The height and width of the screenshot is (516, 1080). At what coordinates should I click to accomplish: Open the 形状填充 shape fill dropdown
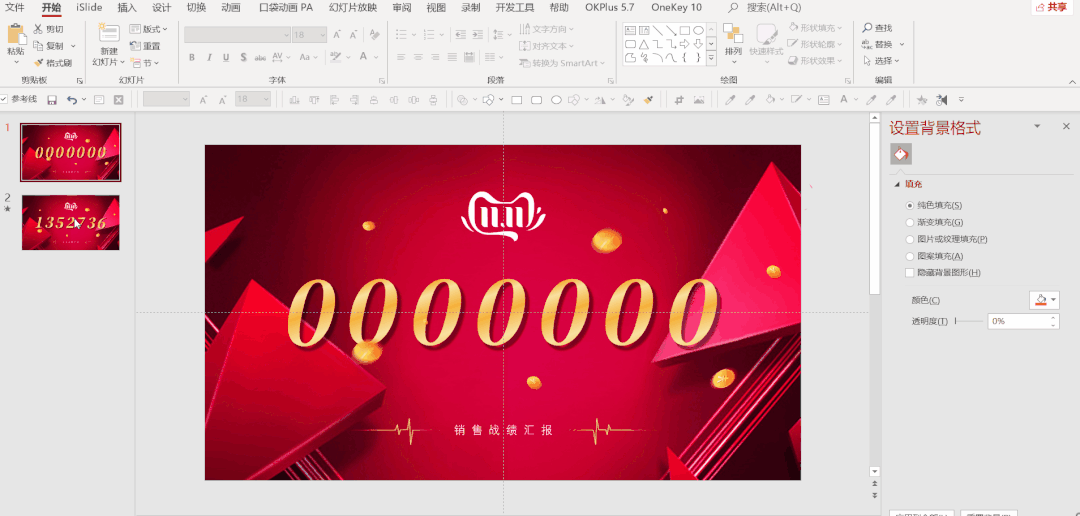coord(816,28)
